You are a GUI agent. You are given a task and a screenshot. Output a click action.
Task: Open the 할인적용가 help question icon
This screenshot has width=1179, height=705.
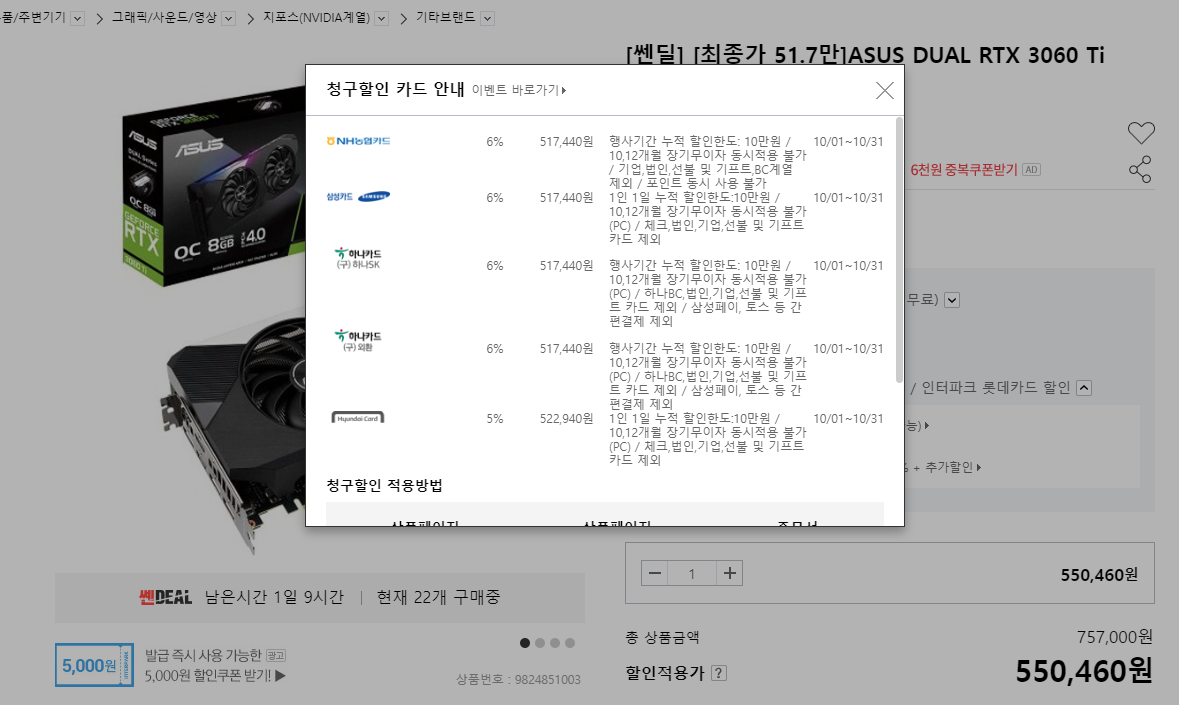point(719,673)
